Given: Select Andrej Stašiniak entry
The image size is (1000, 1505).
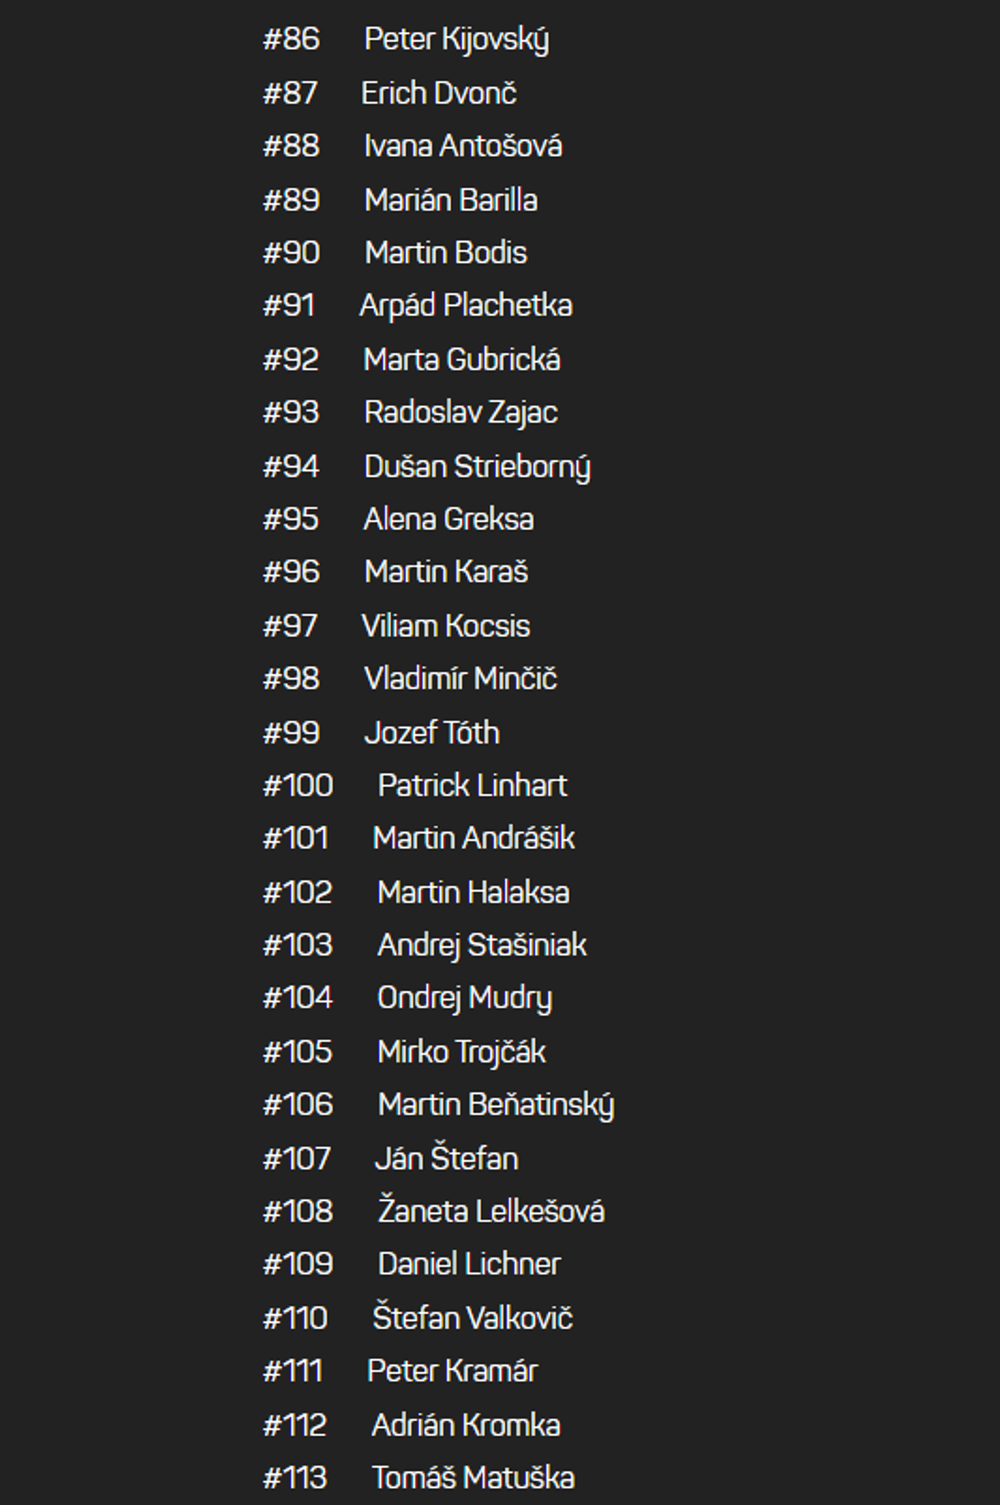Looking at the screenshot, I should (481, 945).
